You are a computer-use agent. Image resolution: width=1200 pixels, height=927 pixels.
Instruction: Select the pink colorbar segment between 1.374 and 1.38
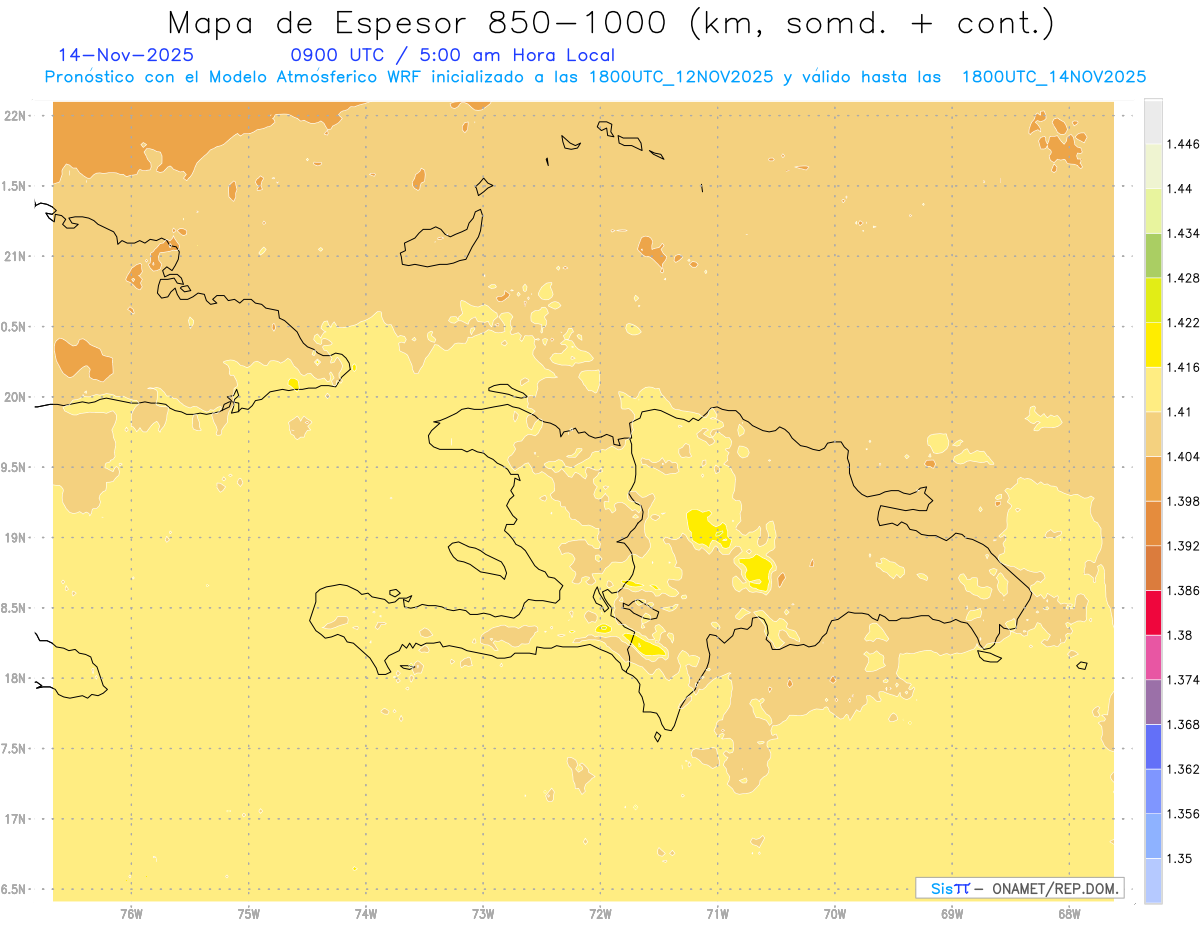tap(1153, 657)
